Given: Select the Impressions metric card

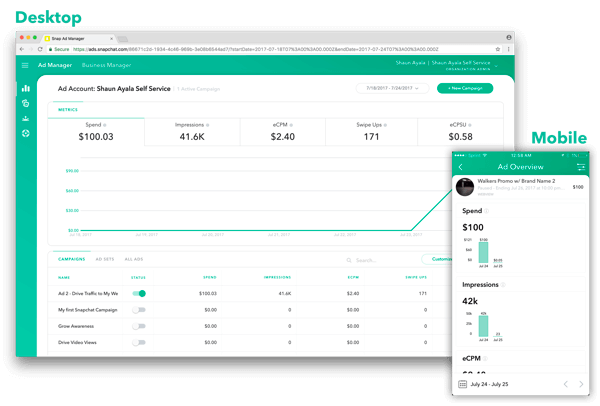Looking at the screenshot, I should pyautogui.click(x=192, y=132).
